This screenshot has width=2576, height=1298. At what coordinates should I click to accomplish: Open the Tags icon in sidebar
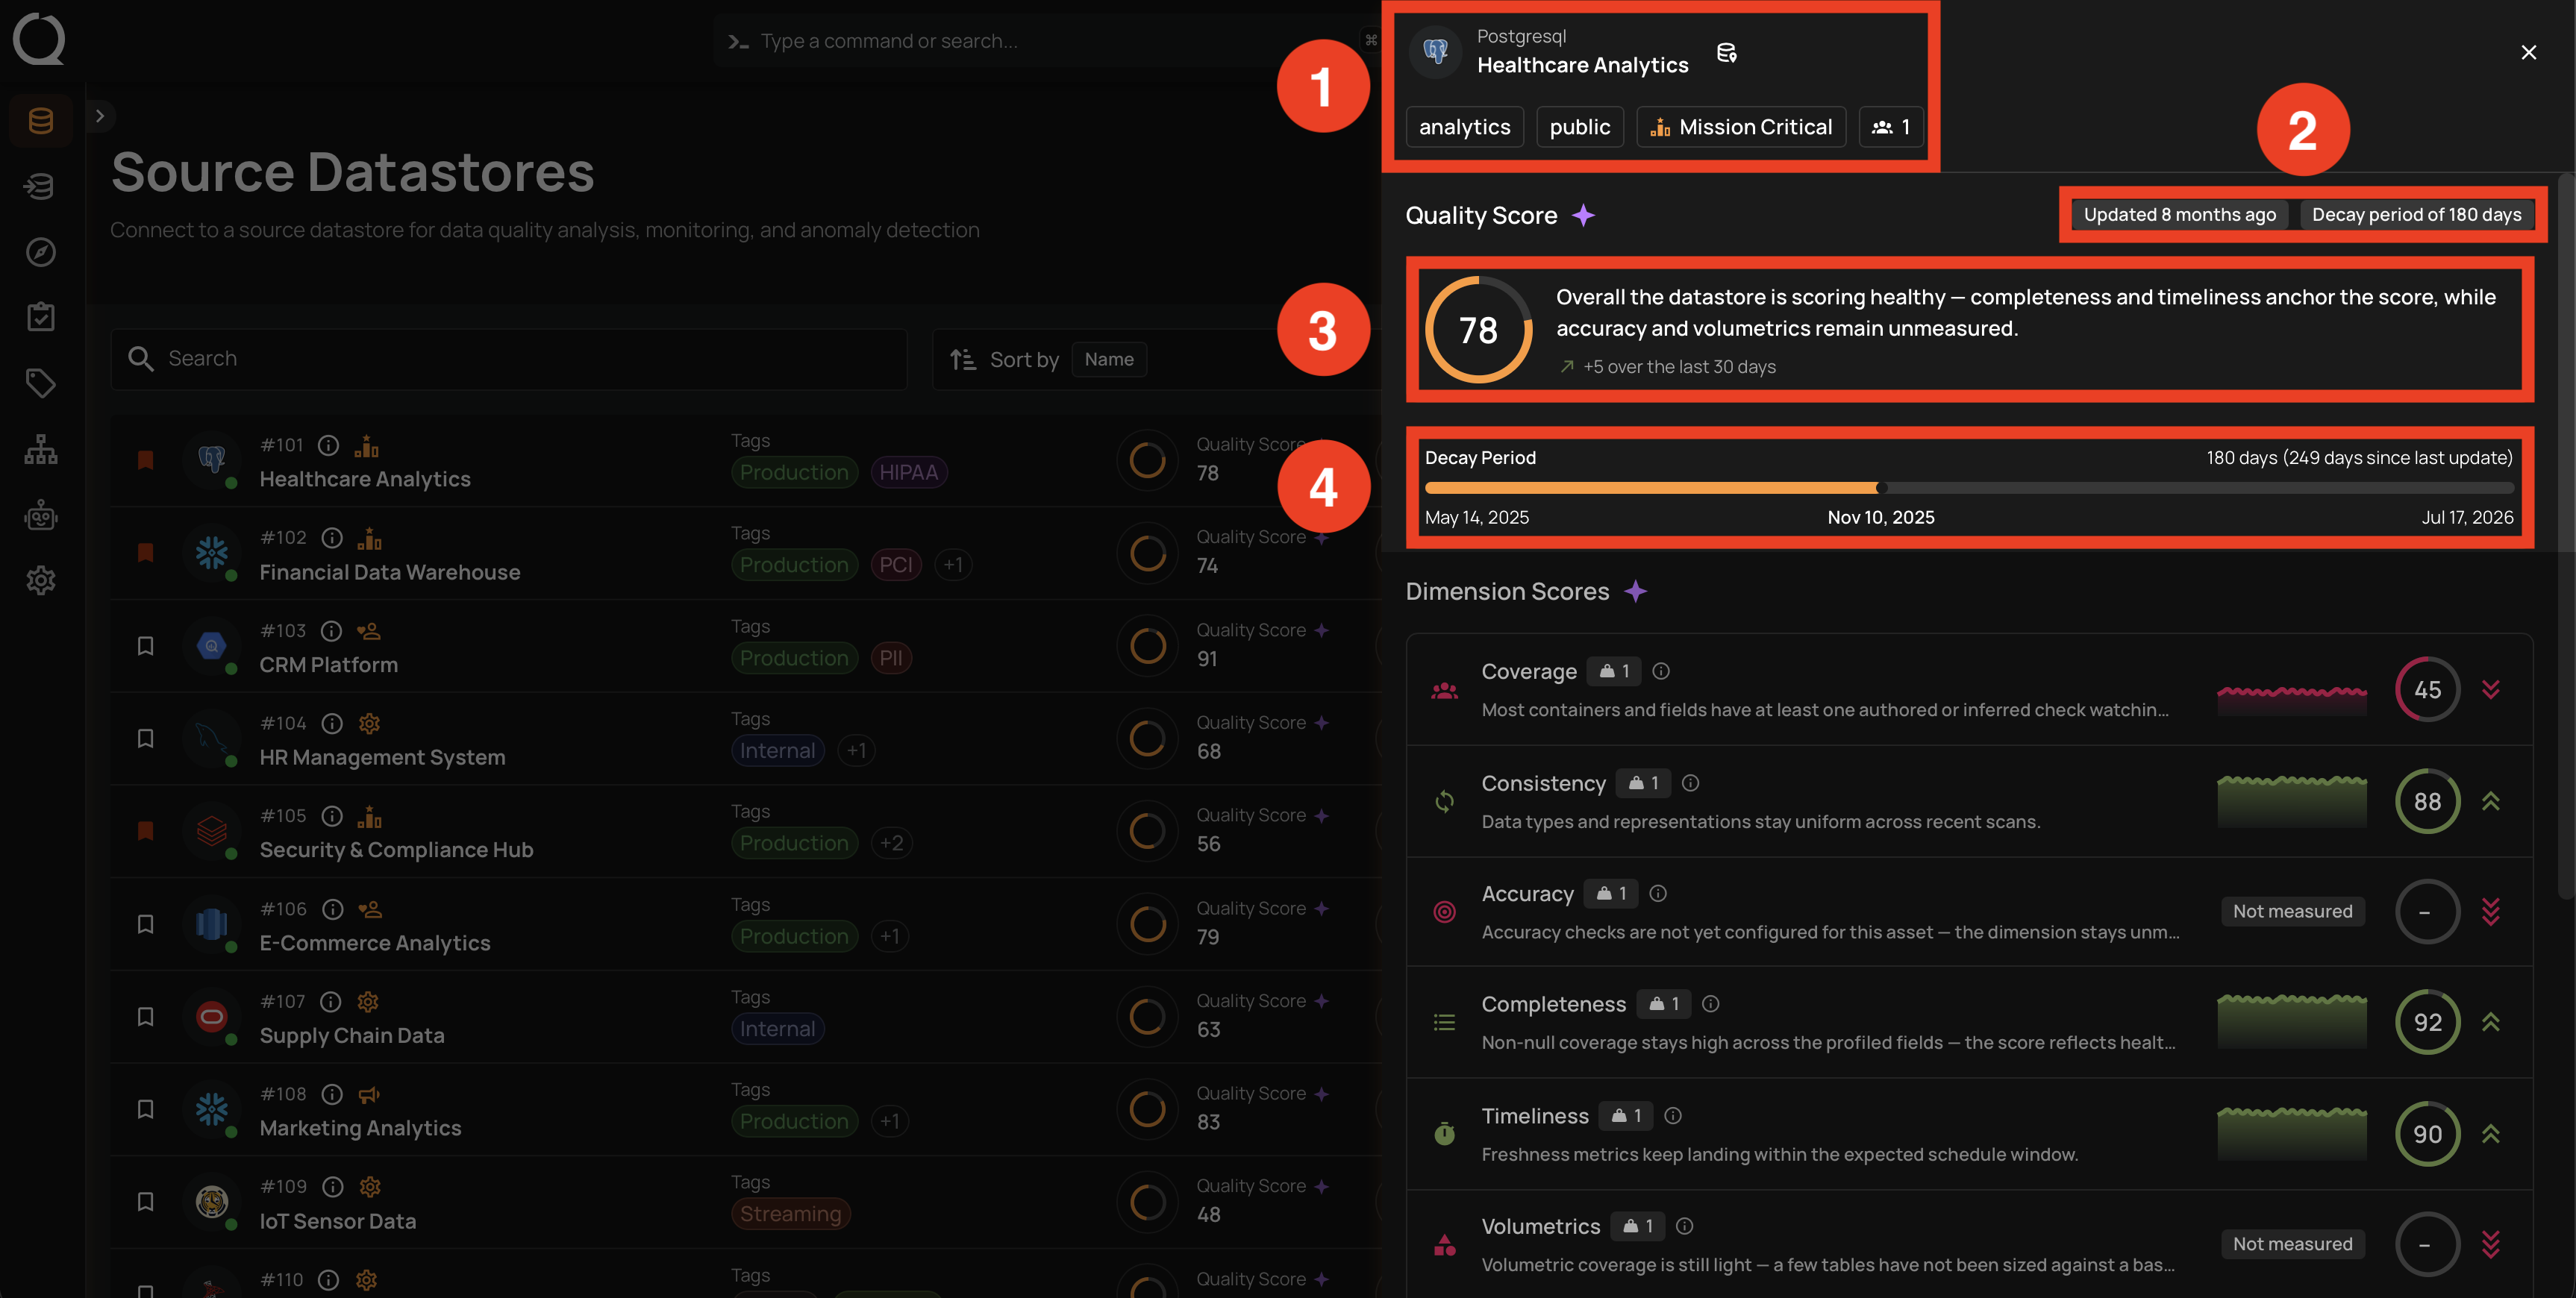coord(41,383)
